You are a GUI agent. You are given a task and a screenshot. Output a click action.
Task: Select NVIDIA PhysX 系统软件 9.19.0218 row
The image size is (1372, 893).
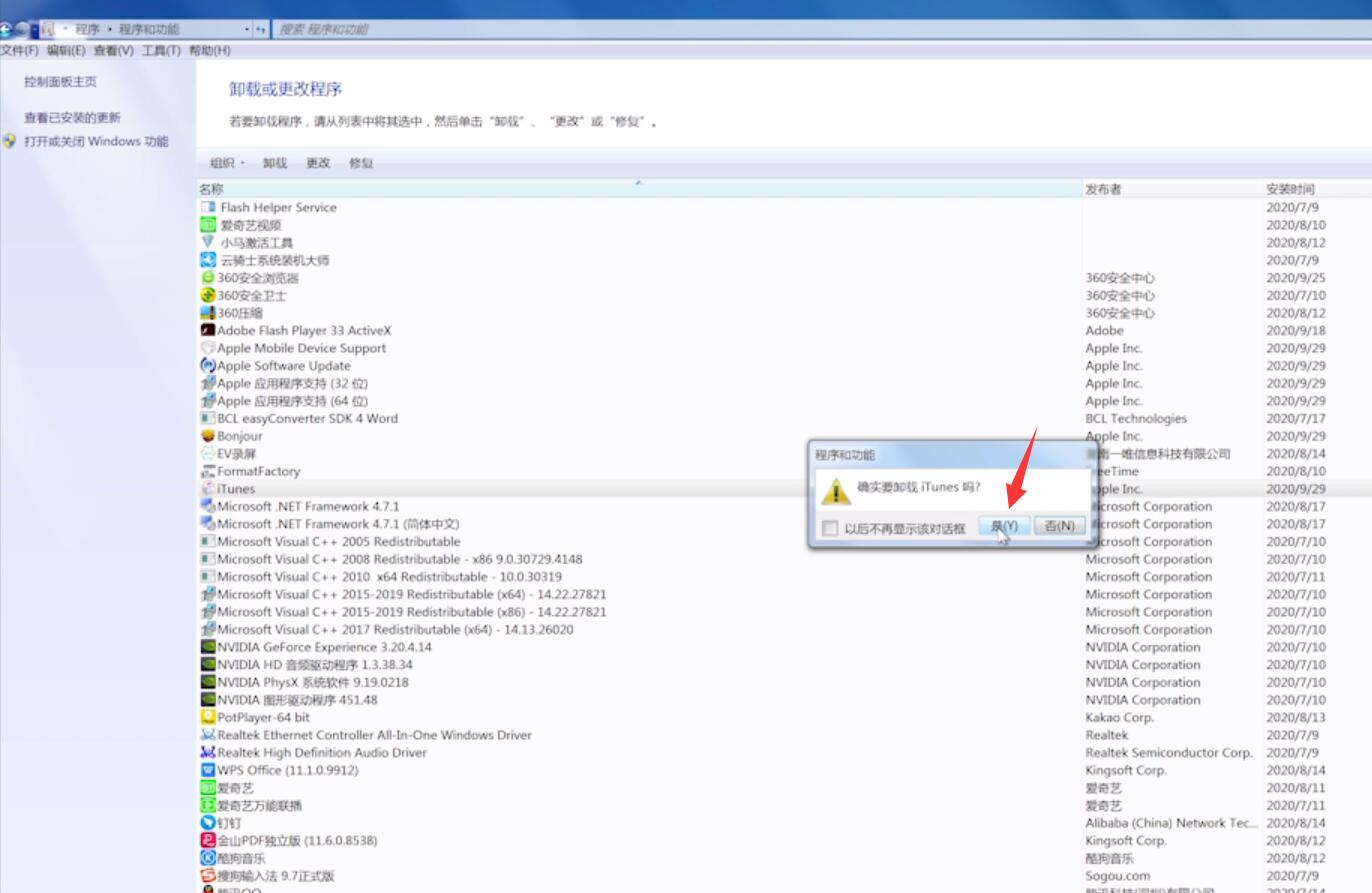coord(784,682)
